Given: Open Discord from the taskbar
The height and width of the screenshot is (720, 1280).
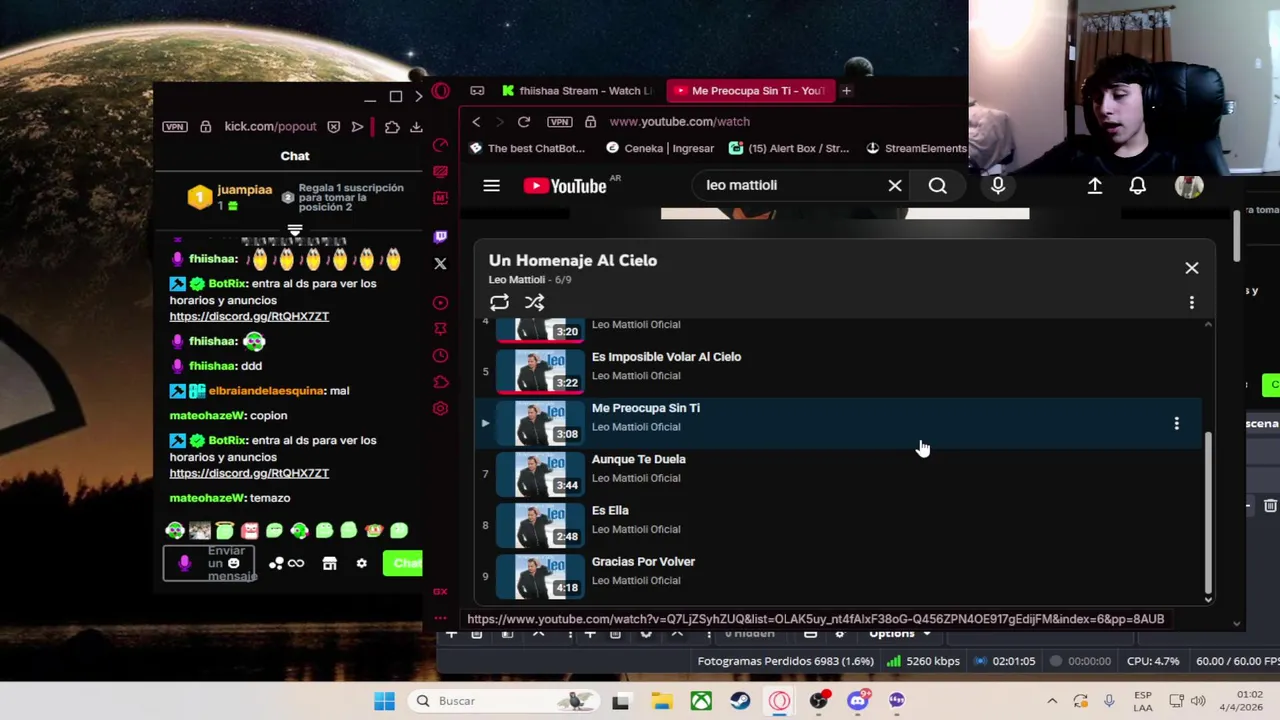Looking at the screenshot, I should [858, 701].
